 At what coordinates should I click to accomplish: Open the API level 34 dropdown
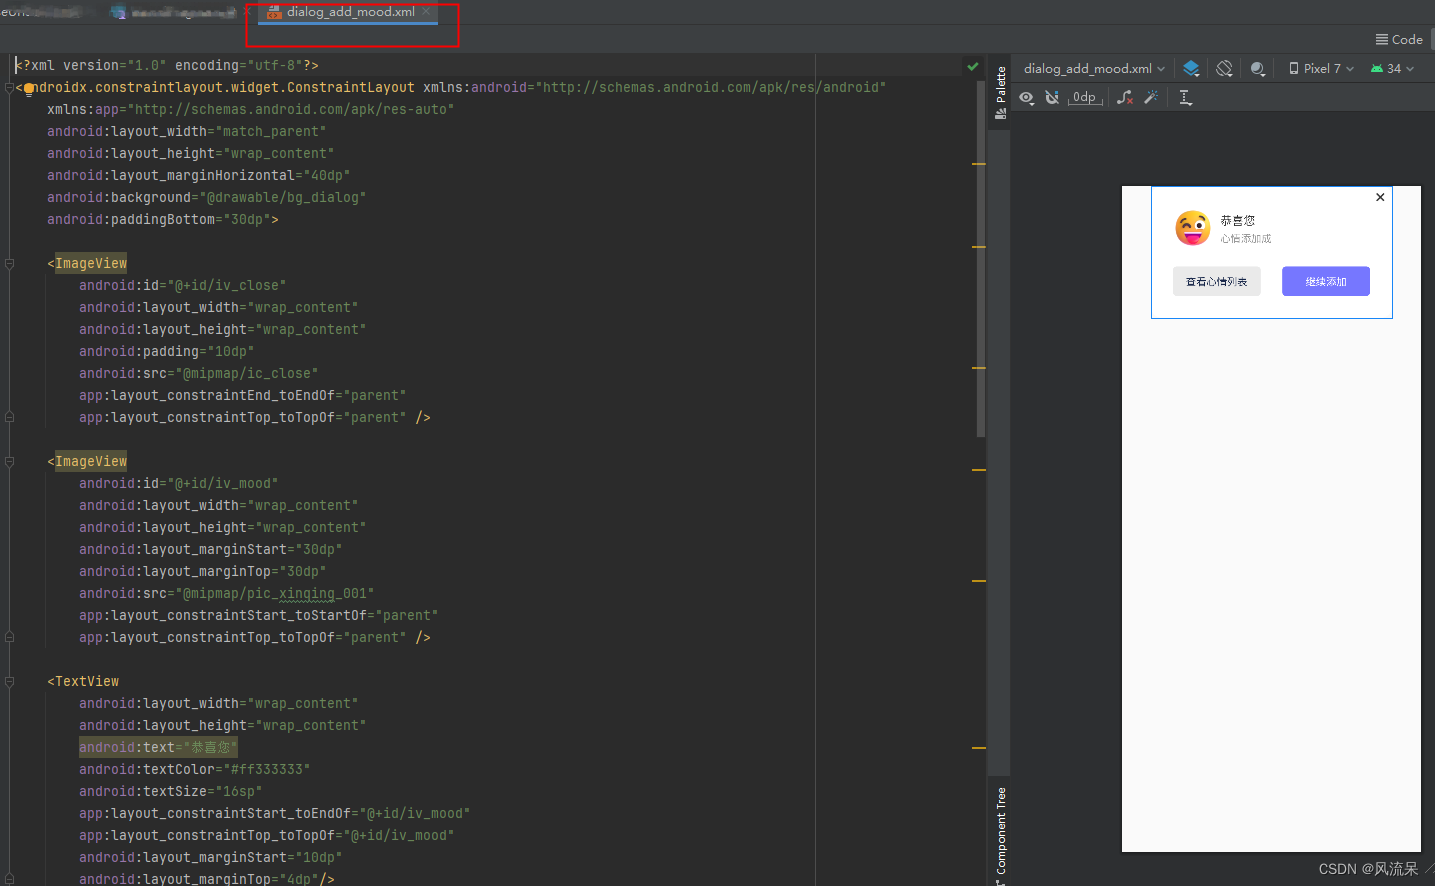1392,68
